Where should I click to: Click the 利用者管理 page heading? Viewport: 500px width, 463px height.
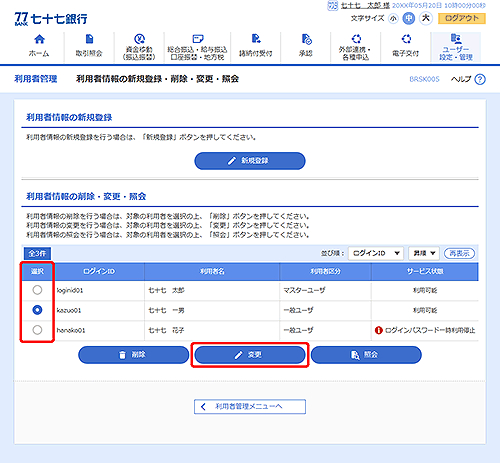[x=36, y=79]
